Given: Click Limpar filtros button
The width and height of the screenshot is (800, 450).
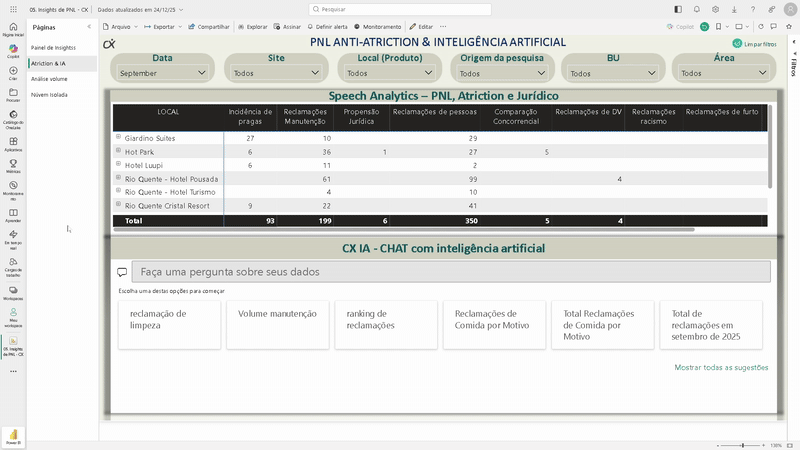Looking at the screenshot, I should pos(755,44).
